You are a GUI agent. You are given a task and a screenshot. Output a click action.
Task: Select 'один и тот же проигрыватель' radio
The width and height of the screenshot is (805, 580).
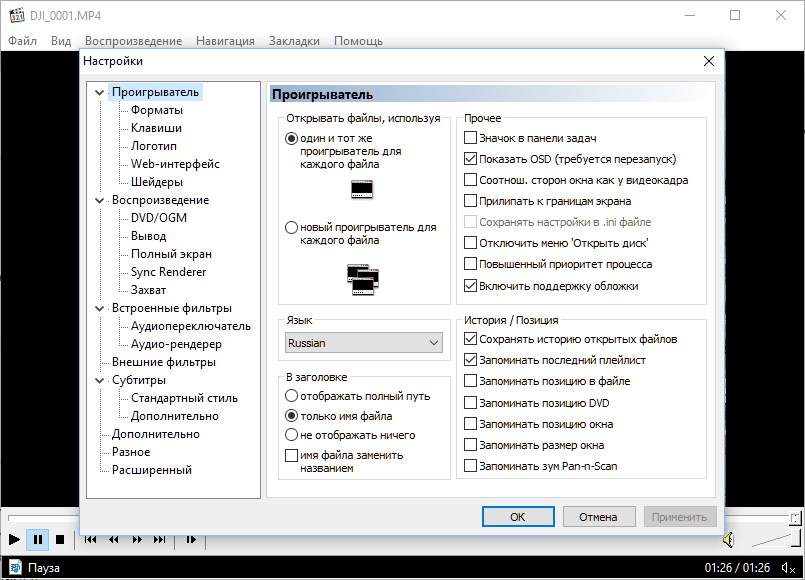[x=291, y=139]
